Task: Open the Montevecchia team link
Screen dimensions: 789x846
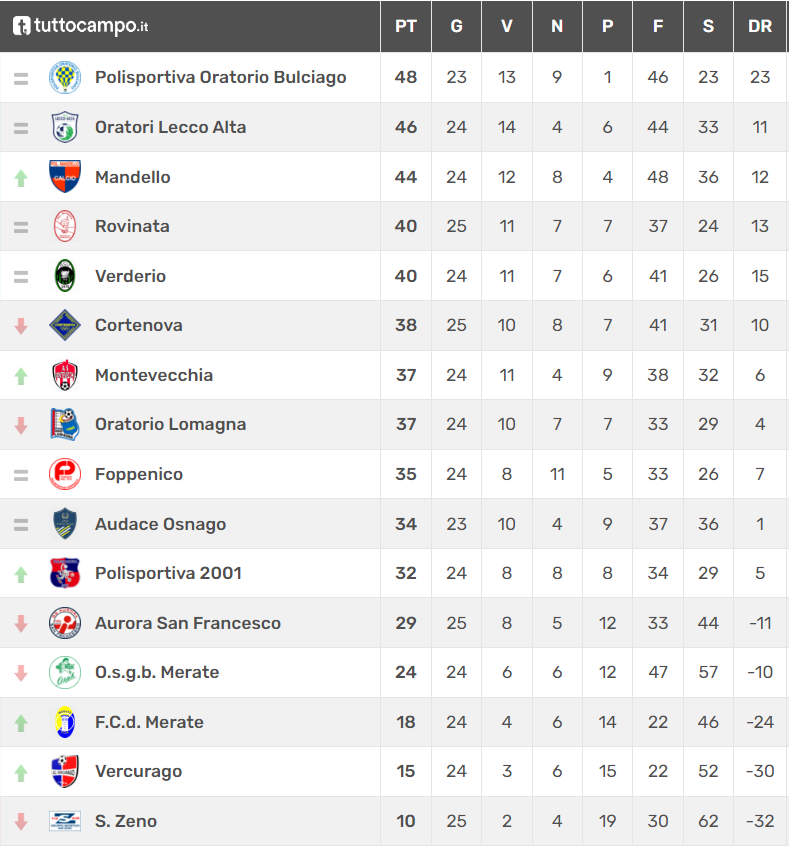Action: pyautogui.click(x=154, y=375)
